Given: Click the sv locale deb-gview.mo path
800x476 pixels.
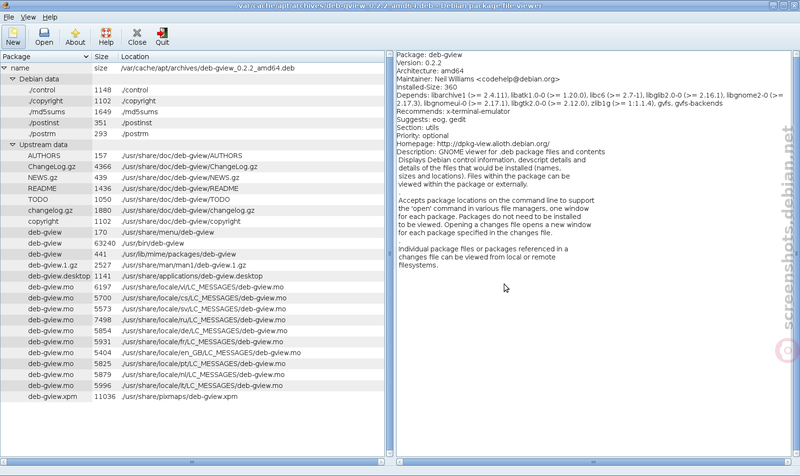Looking at the screenshot, I should 204,309.
